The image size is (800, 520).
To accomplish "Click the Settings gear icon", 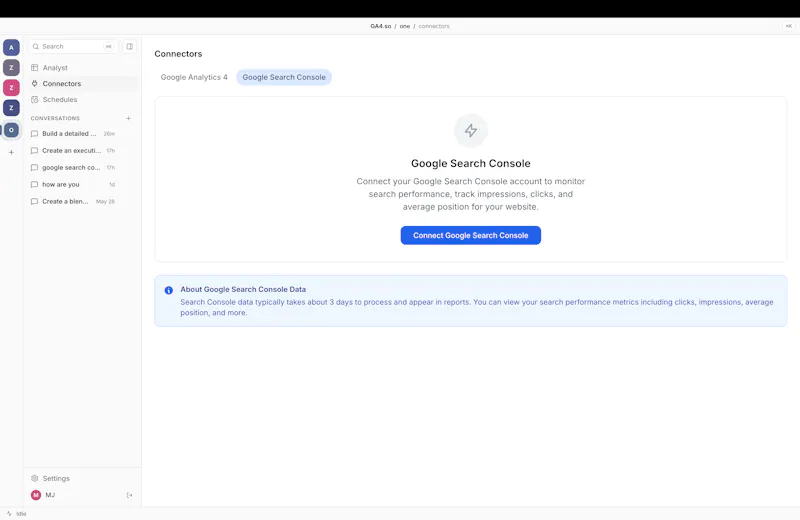I will (x=35, y=478).
